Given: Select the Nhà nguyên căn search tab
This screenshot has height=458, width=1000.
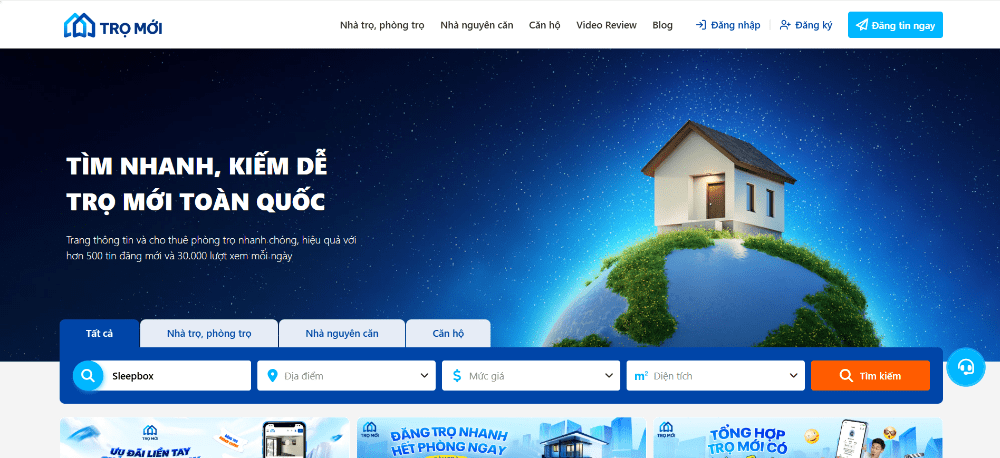Looking at the screenshot, I should pyautogui.click(x=342, y=333).
